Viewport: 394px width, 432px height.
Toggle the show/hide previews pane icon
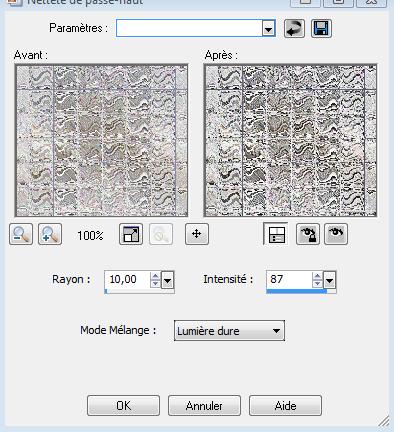276,234
